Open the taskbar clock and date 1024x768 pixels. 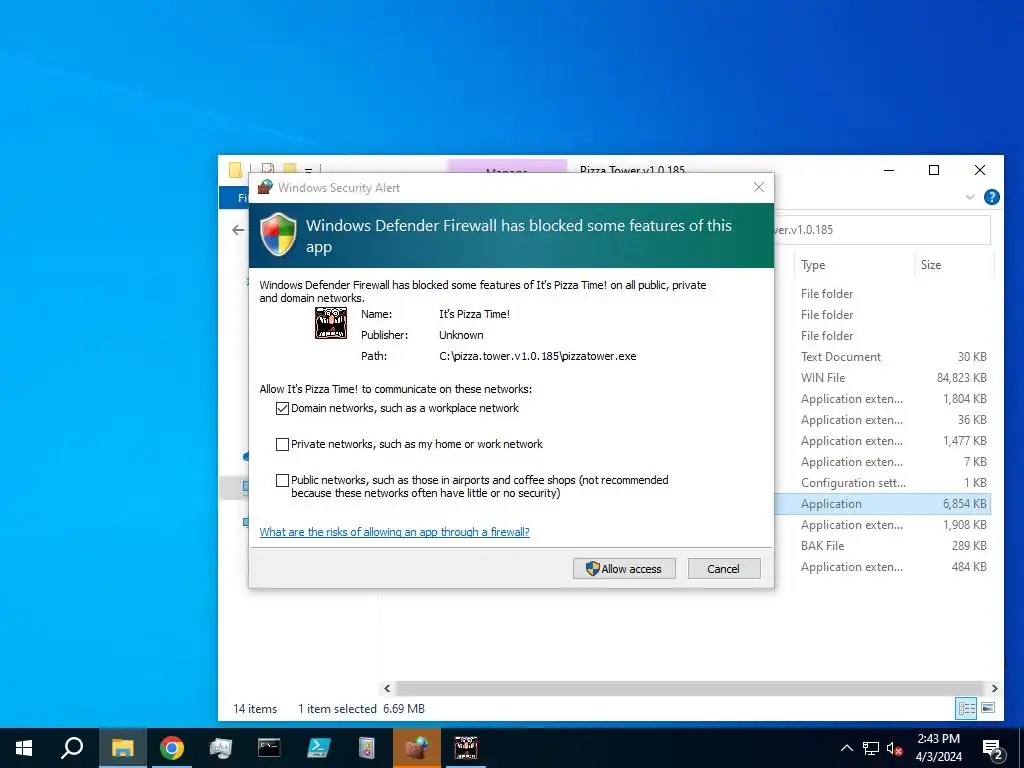[x=938, y=748]
